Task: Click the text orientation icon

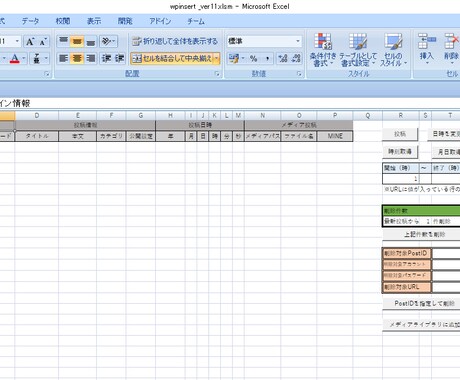Action: (x=106, y=41)
